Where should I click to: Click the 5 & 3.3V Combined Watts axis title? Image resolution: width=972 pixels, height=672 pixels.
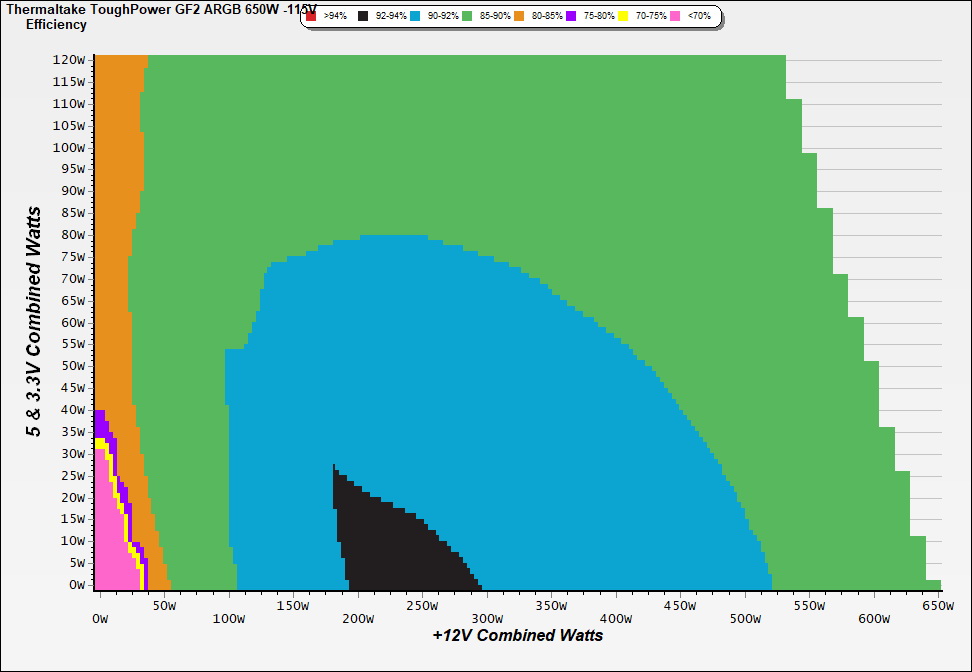tap(35, 322)
